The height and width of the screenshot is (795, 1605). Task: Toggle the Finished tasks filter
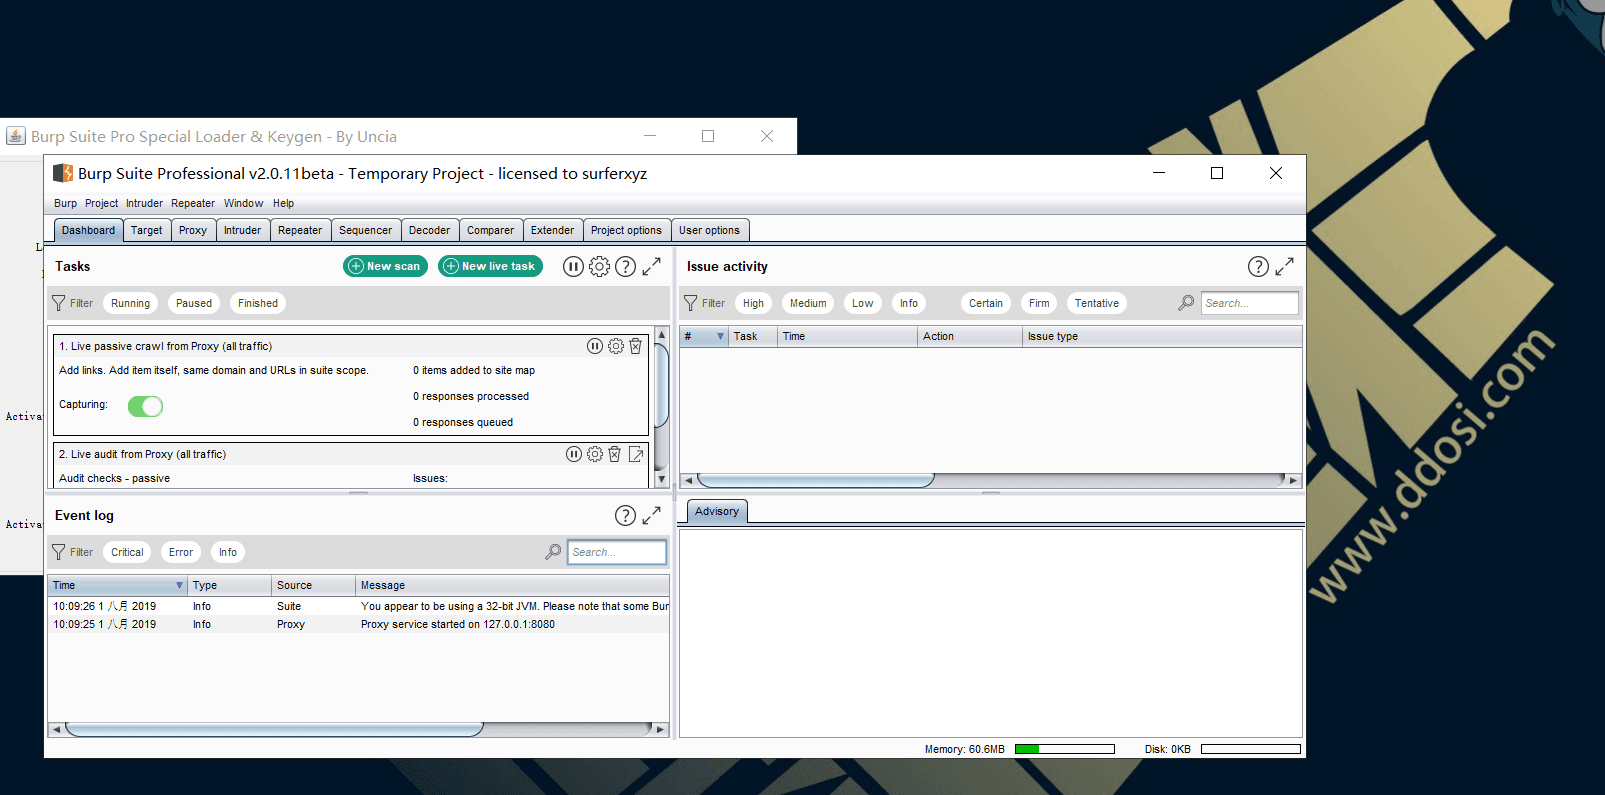[258, 303]
